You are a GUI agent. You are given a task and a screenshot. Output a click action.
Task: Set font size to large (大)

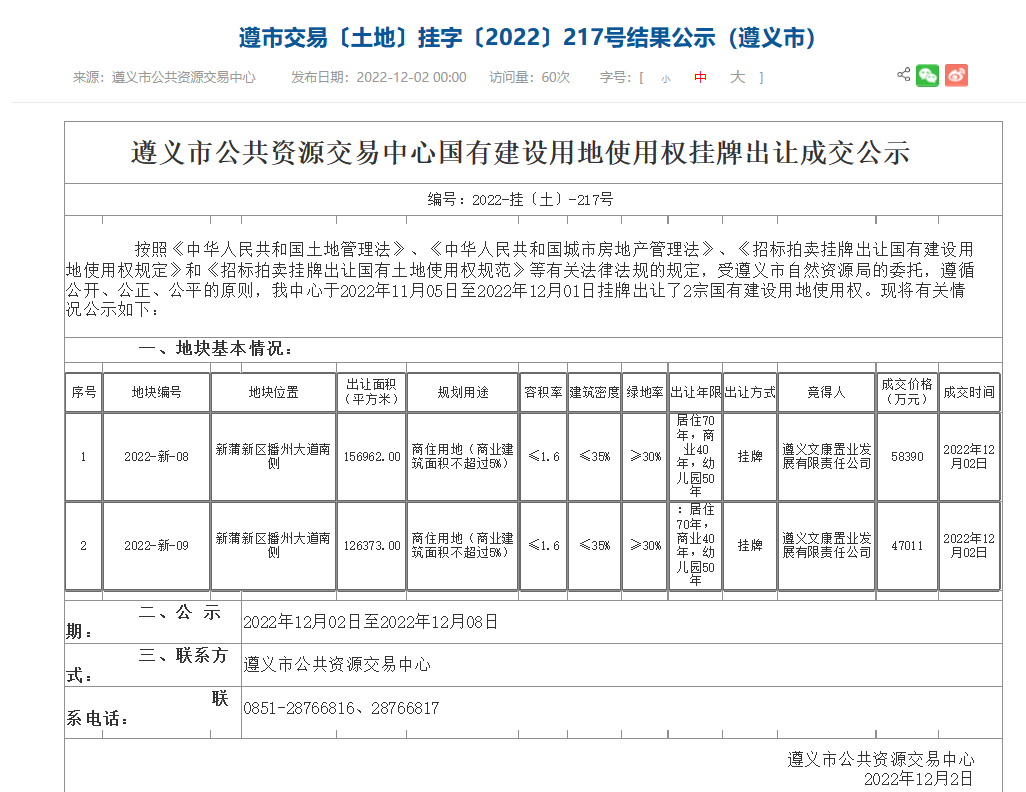[x=737, y=77]
